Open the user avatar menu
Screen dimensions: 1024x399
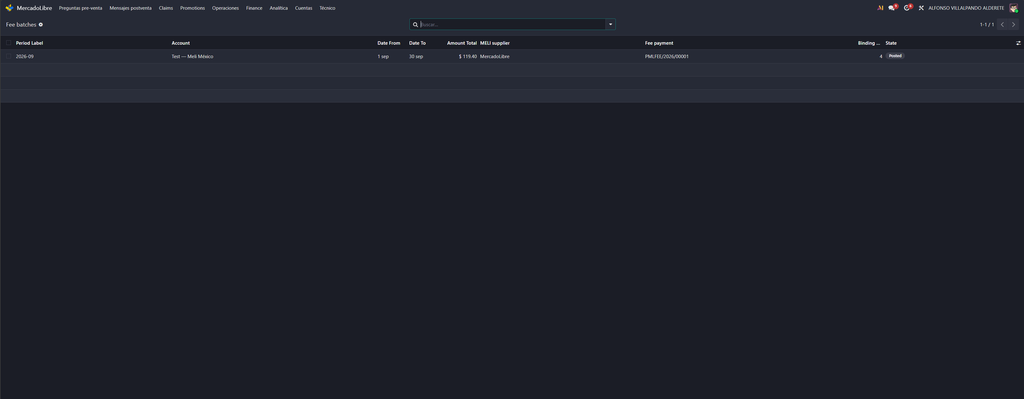pyautogui.click(x=1014, y=8)
